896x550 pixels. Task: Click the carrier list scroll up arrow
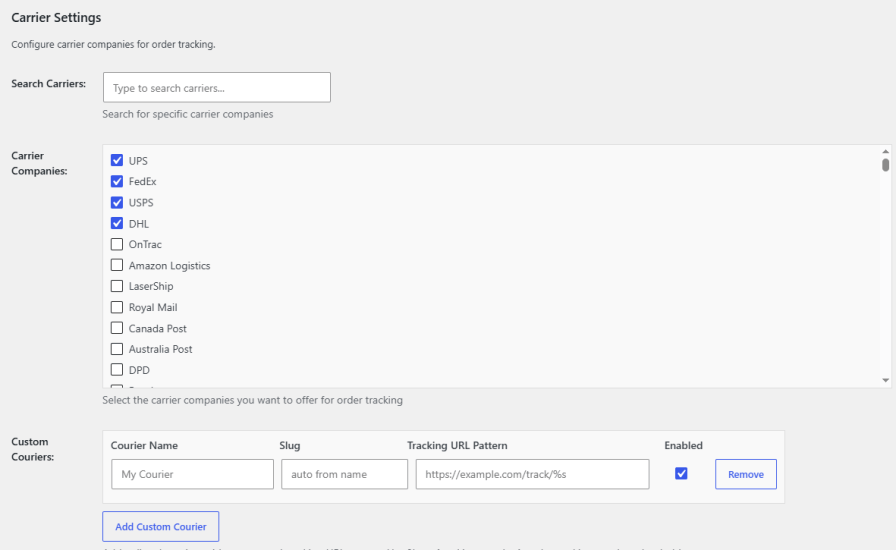(x=885, y=152)
